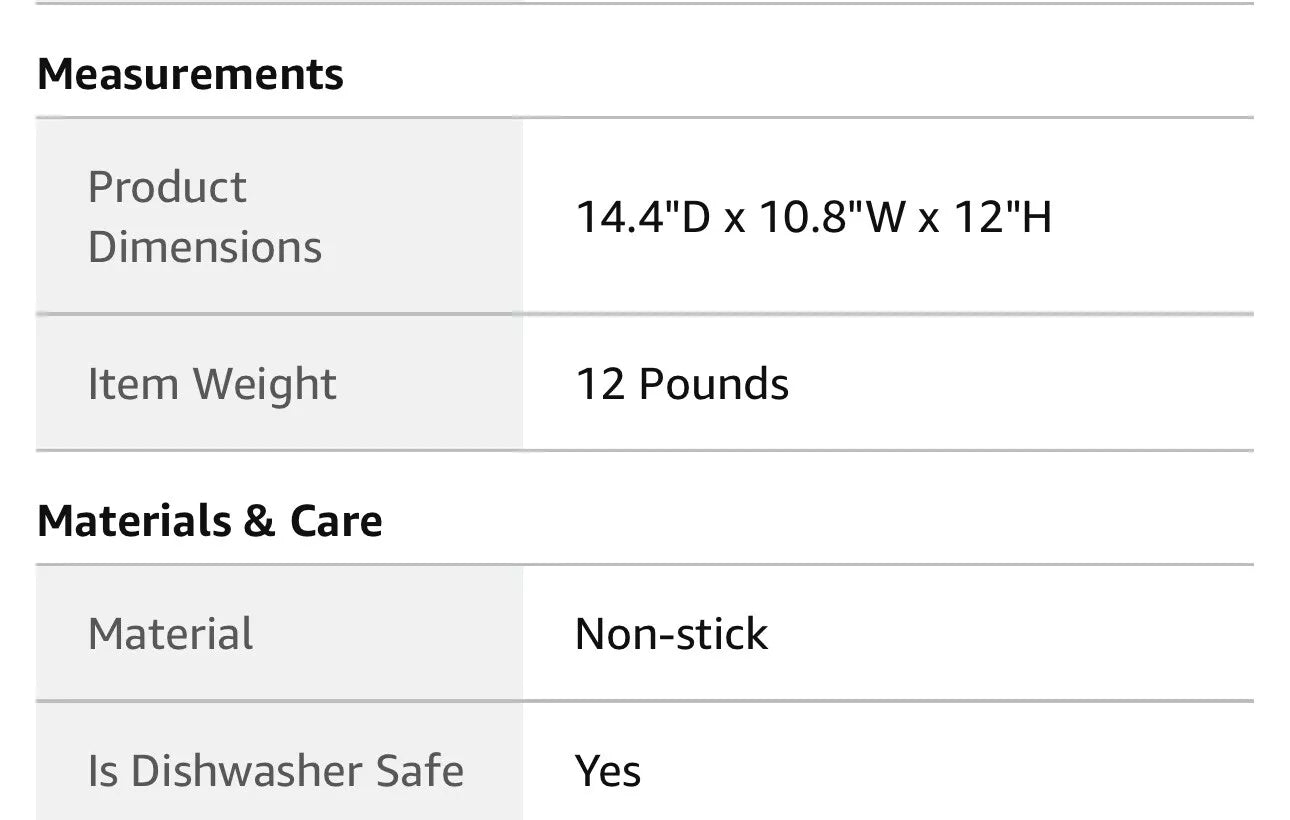Viewport: 1290px width, 820px height.
Task: Select the Material row label
Action: [x=171, y=634]
